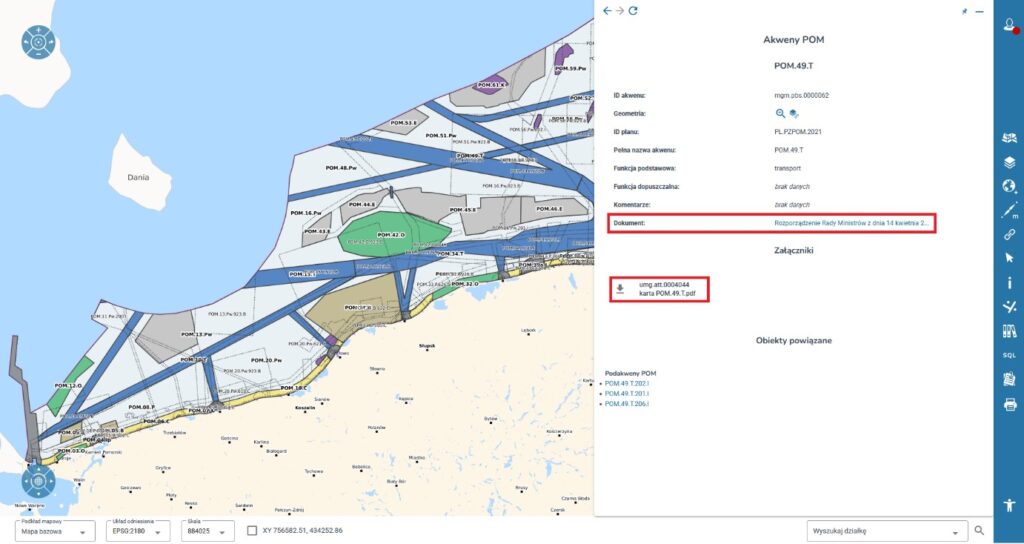
Task: Expand the Układ odniesienia EPSG:2180 dropdown
Action: 139,531
